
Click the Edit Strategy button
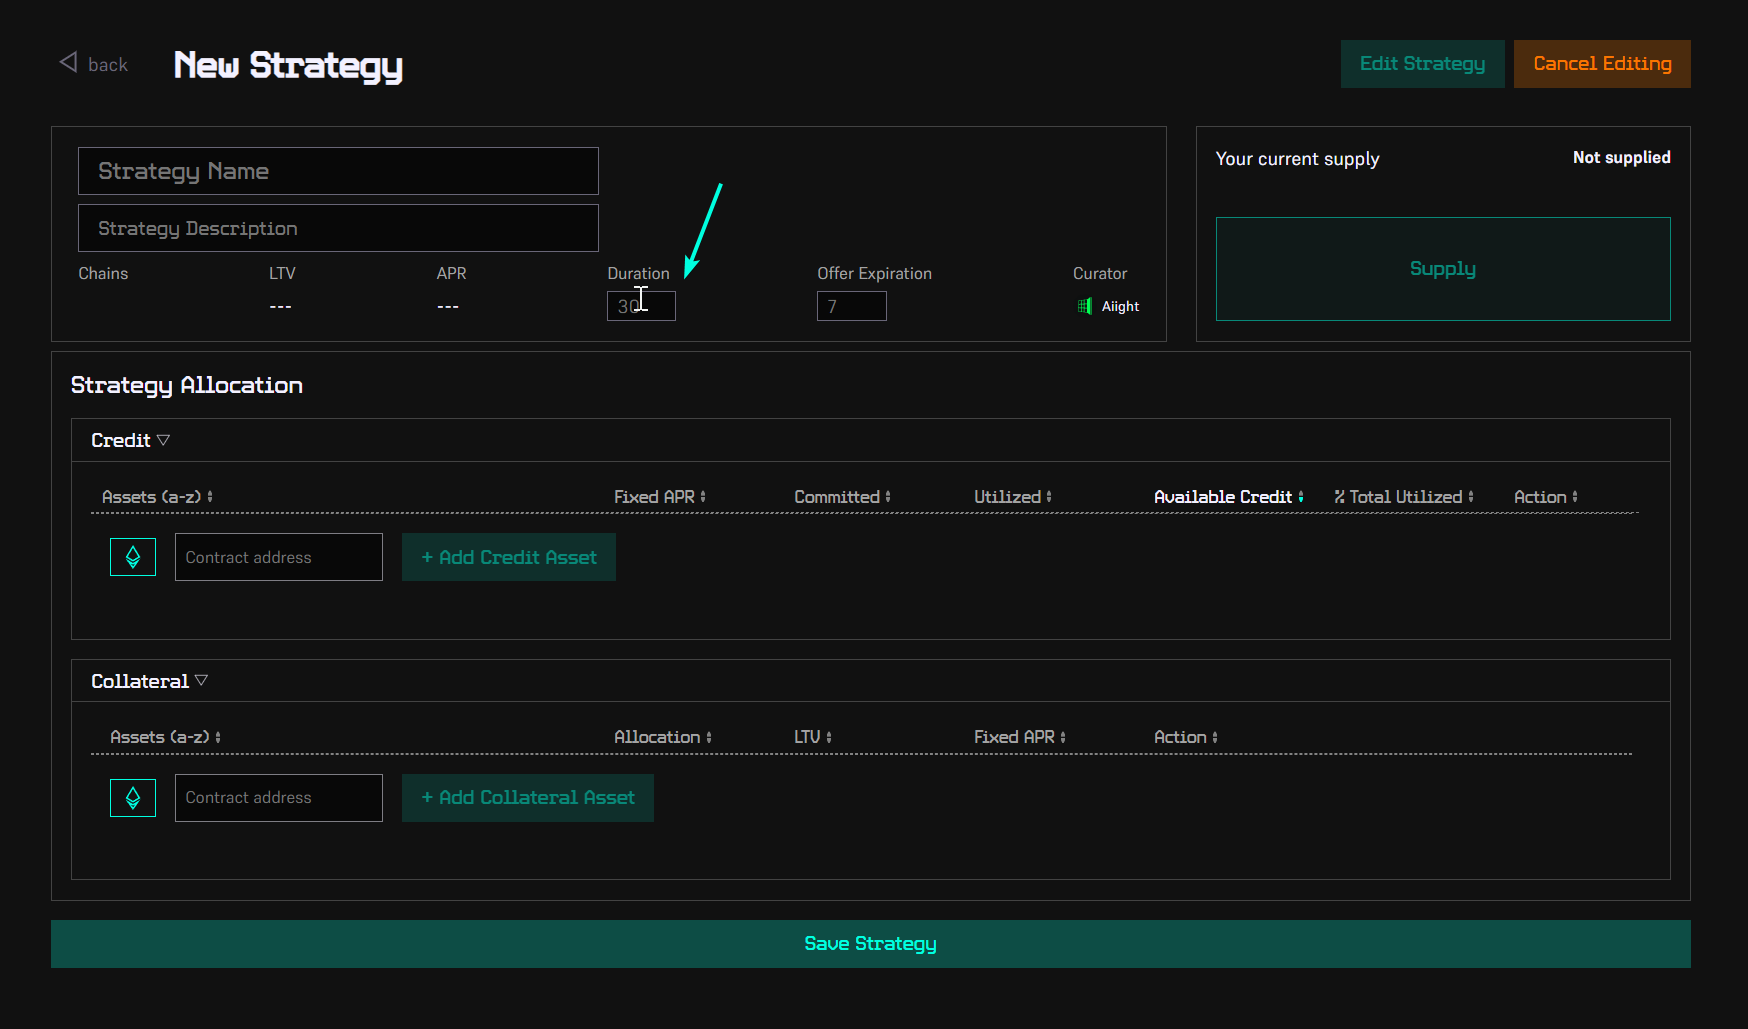point(1422,63)
